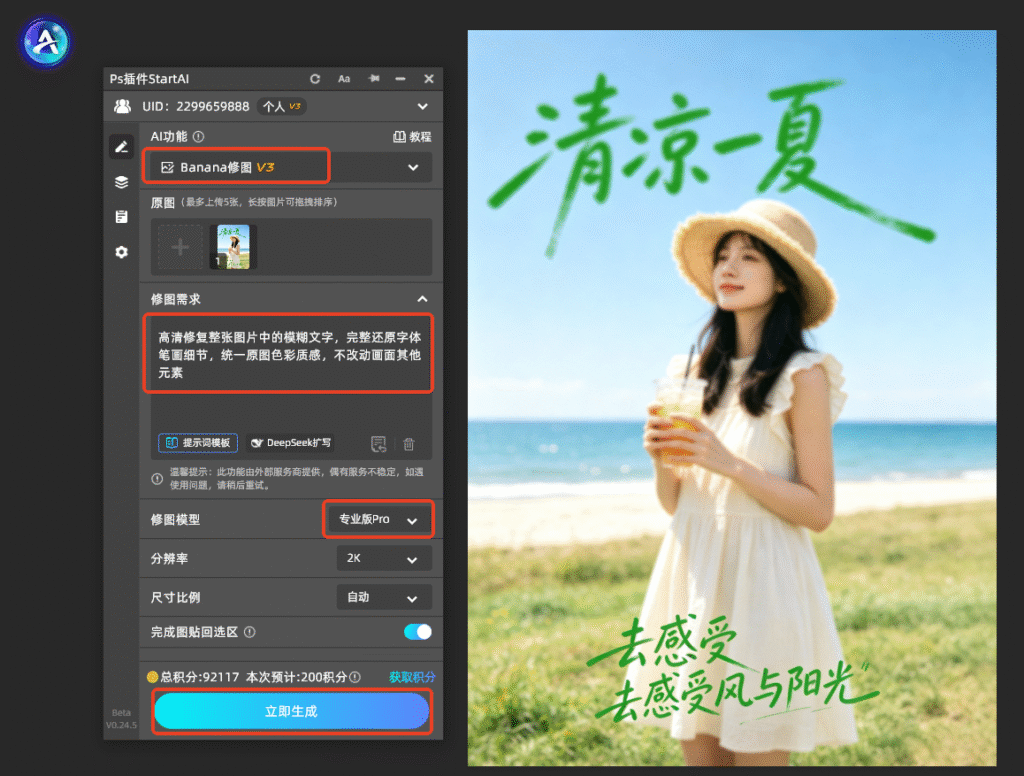Collapse the 修图需求 section chevron
Image resolution: width=1024 pixels, height=776 pixels.
pos(423,299)
